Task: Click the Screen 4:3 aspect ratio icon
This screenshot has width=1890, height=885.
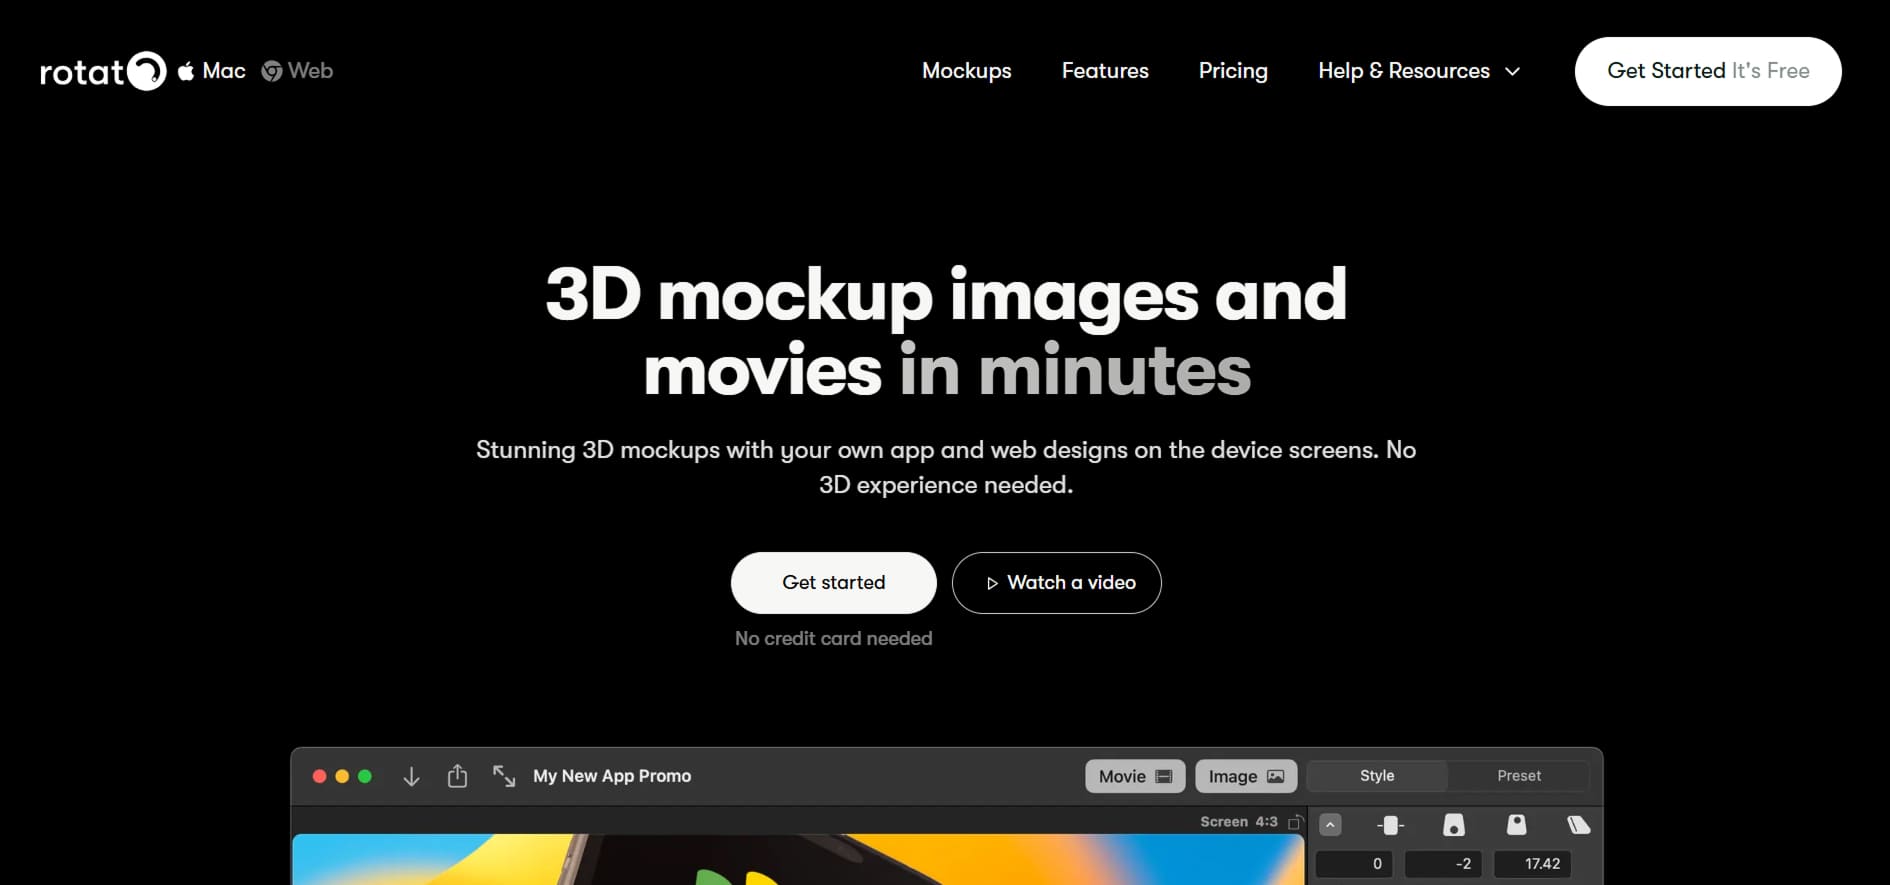Action: pos(1295,822)
